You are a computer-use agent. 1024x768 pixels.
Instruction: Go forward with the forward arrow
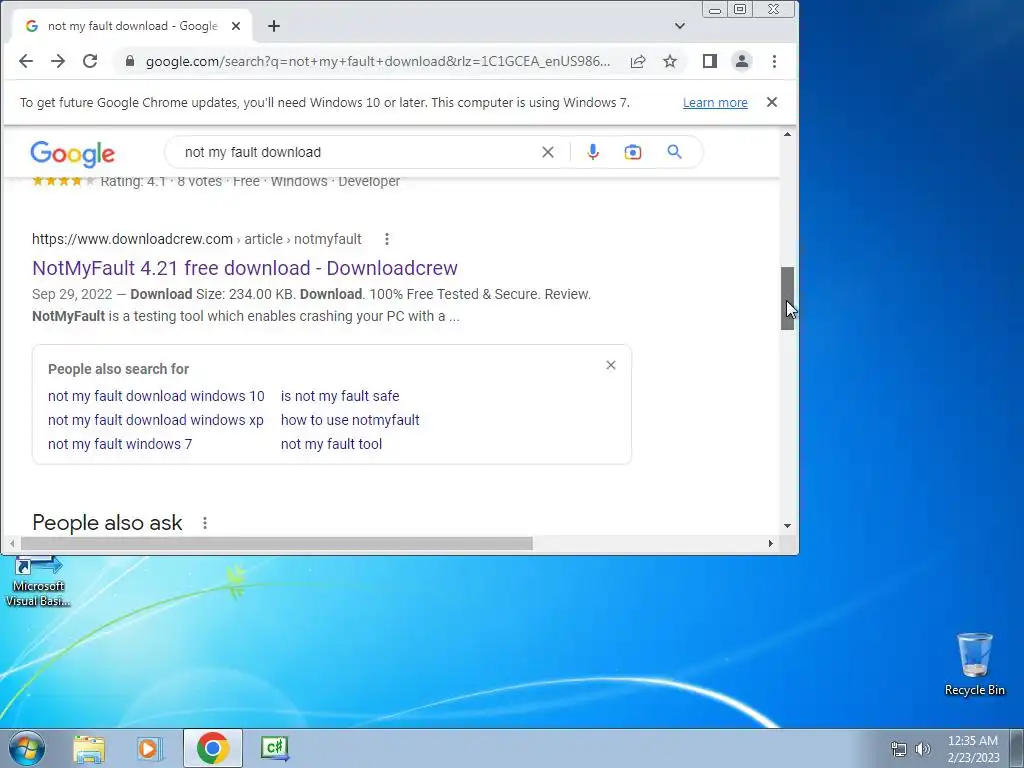[x=58, y=61]
